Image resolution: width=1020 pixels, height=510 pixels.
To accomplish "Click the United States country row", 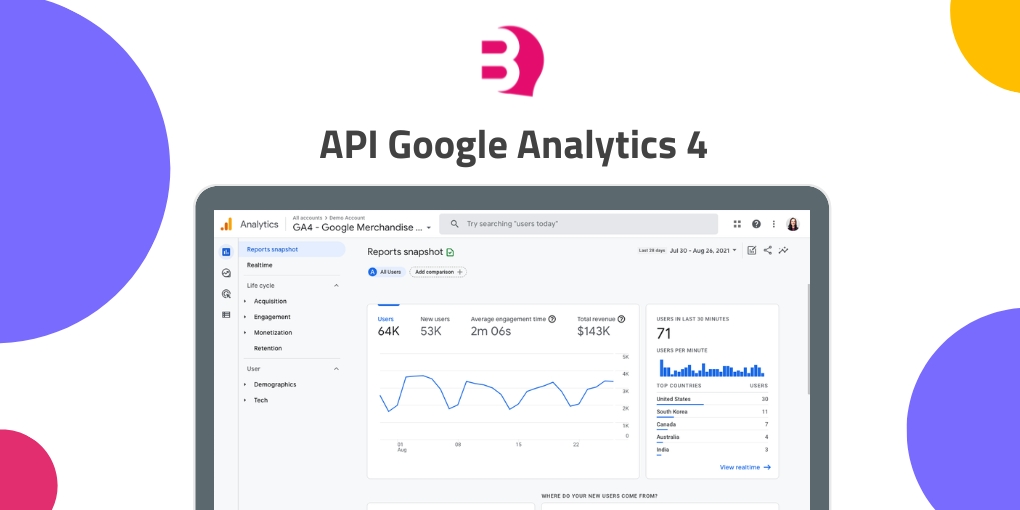I will click(x=712, y=400).
